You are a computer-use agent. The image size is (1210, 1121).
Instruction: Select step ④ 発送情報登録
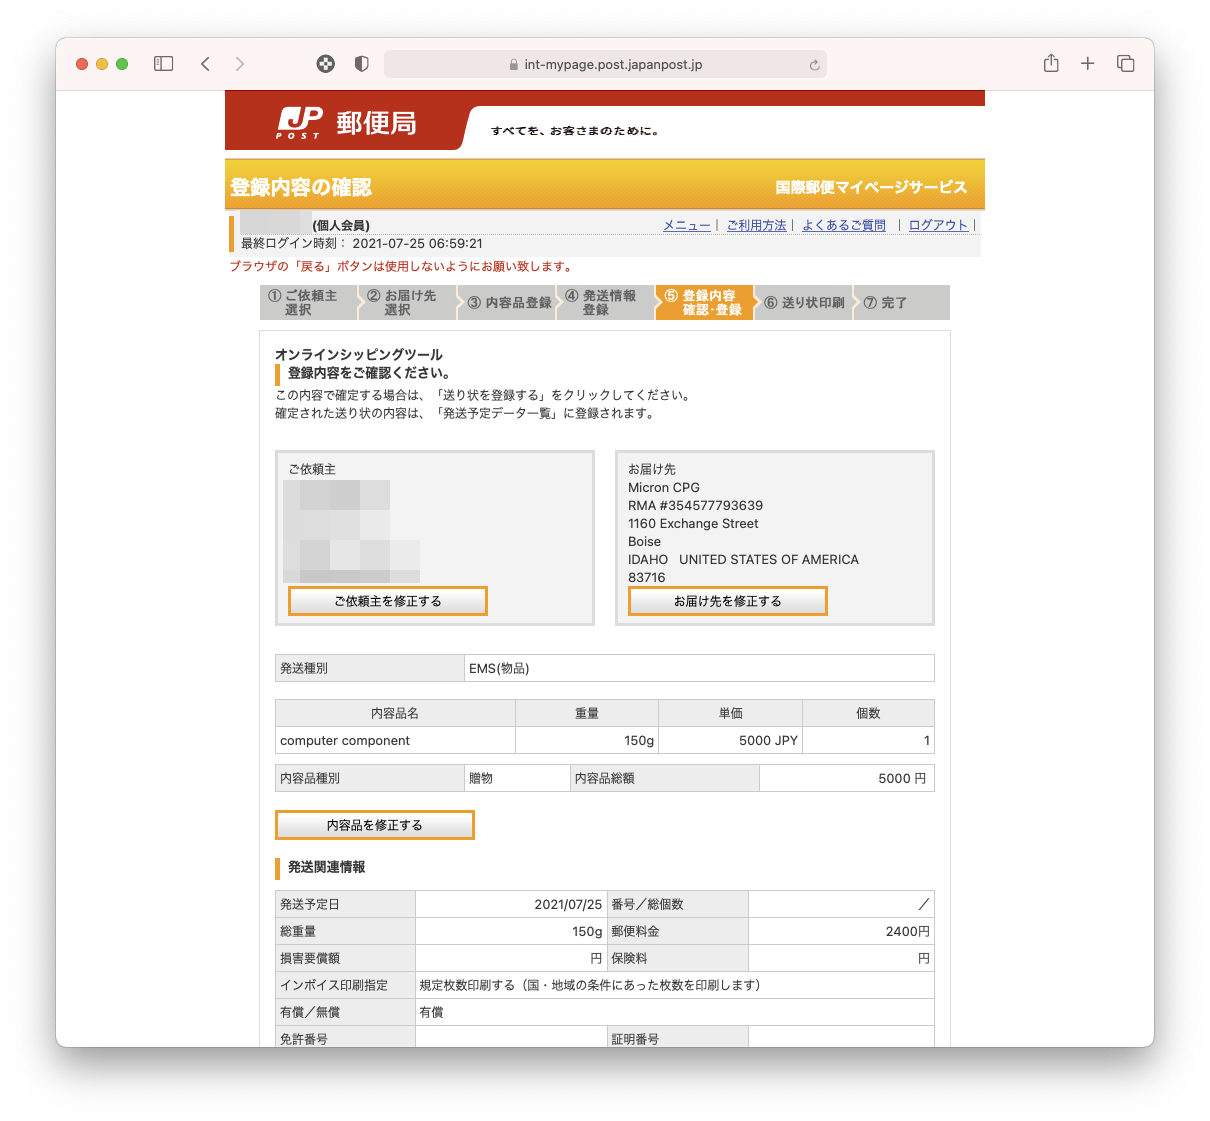606,302
